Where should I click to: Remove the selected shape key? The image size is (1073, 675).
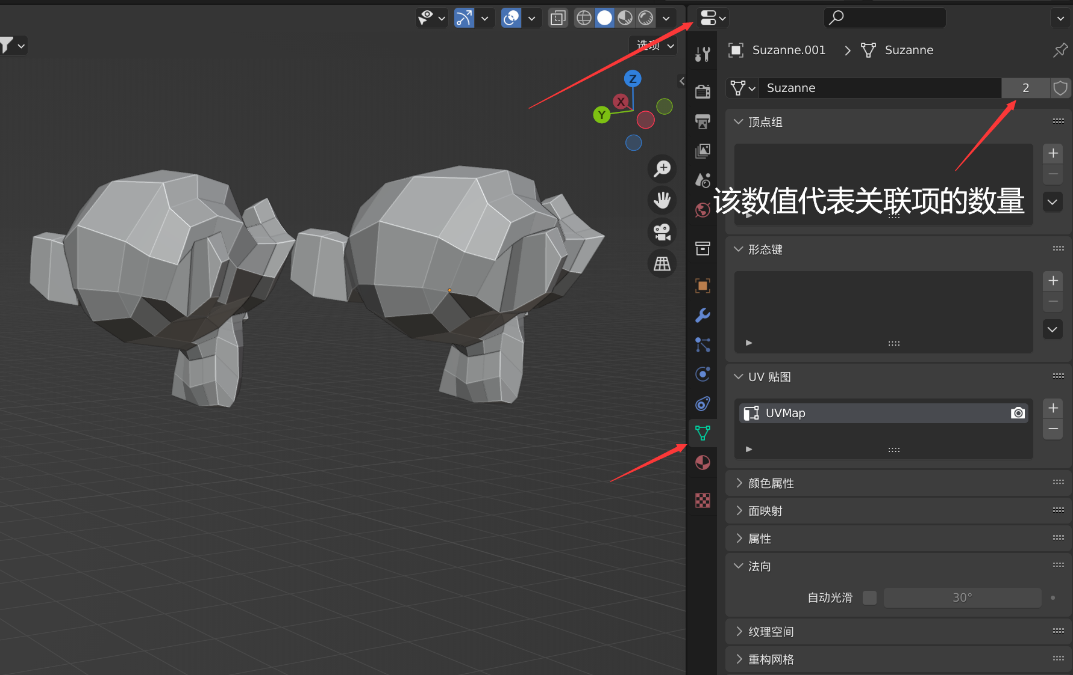[x=1053, y=301]
